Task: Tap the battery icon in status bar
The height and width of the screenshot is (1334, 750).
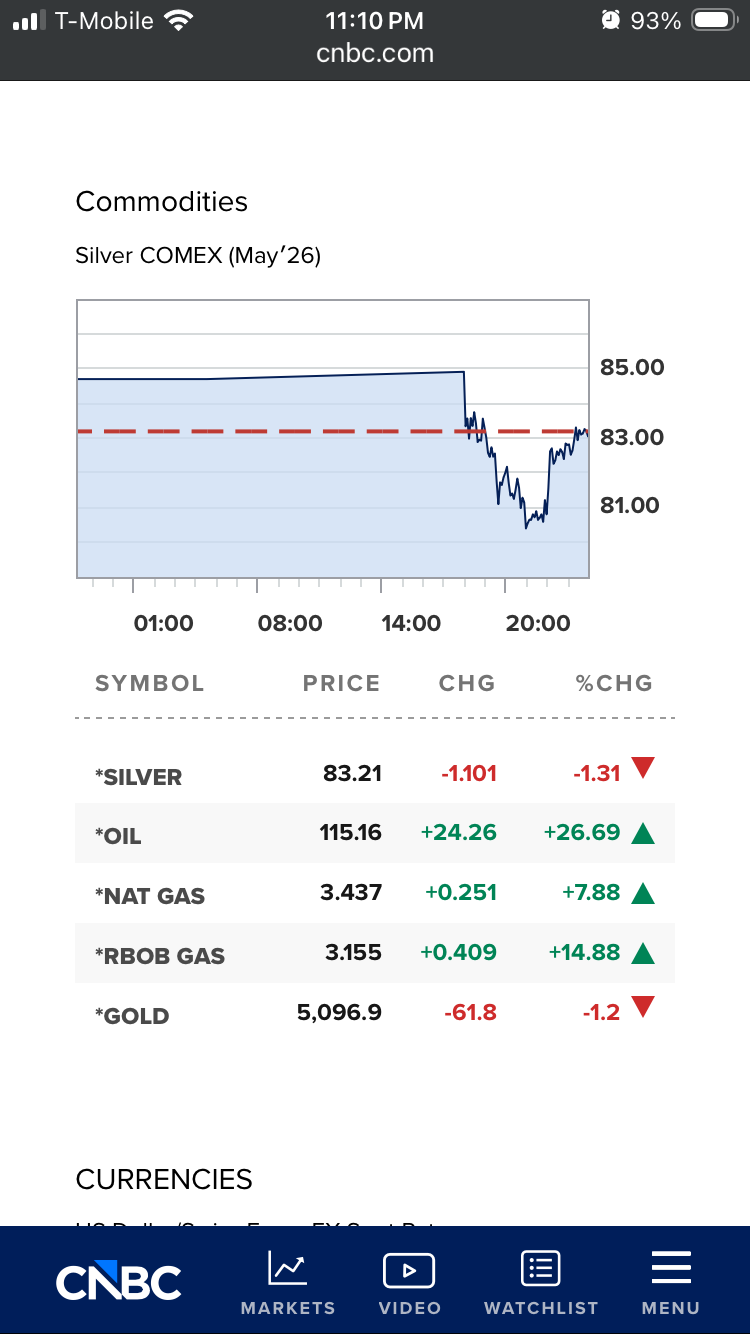Action: click(x=714, y=21)
